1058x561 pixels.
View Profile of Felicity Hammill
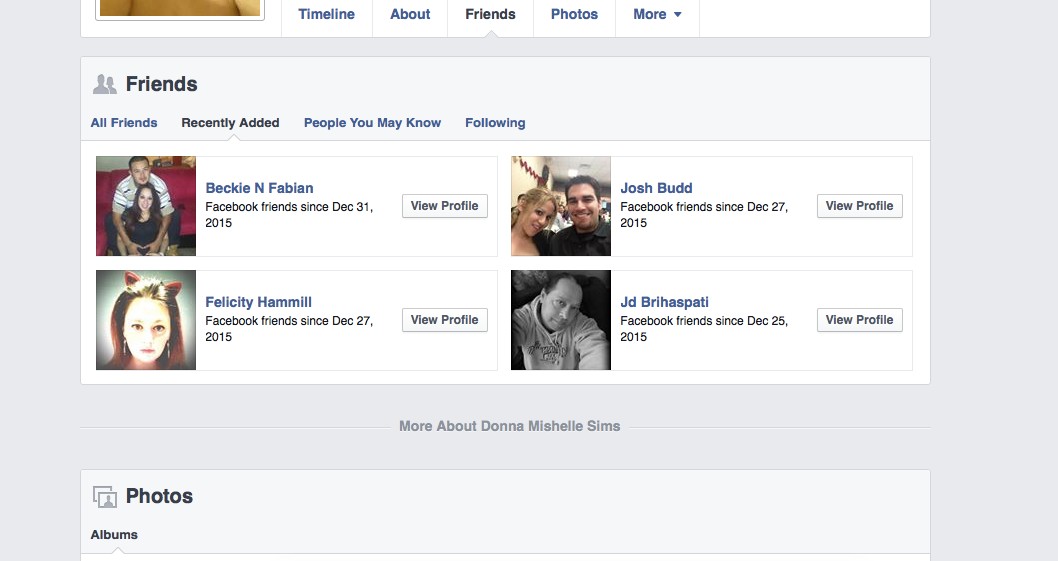coord(445,320)
